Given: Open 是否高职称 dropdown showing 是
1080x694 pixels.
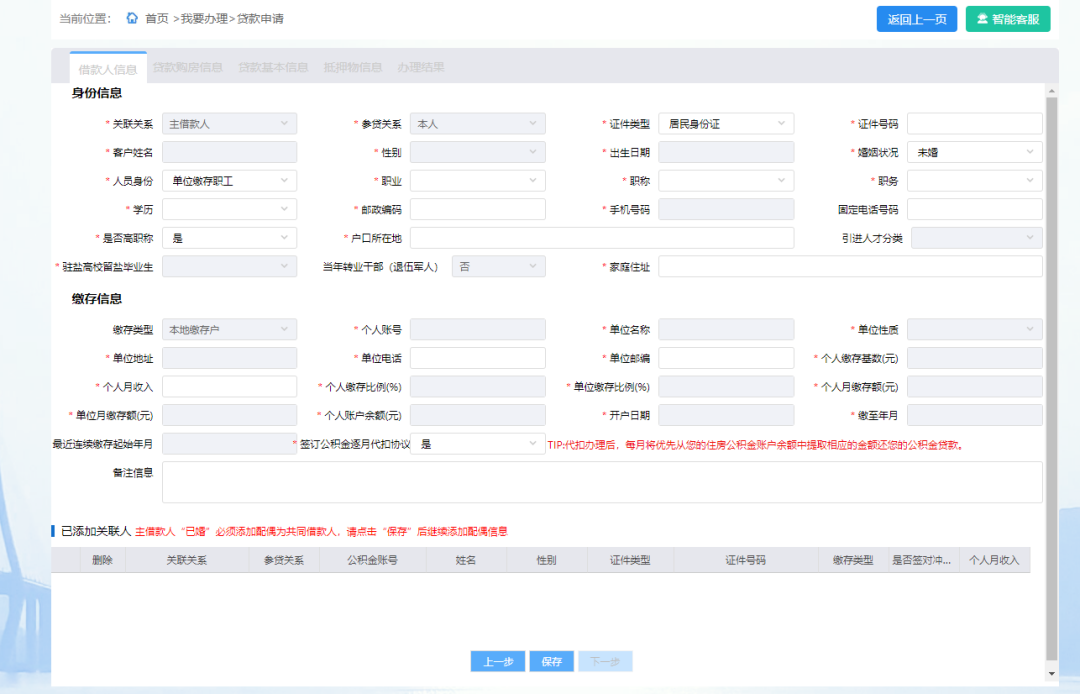Looking at the screenshot, I should [229, 238].
